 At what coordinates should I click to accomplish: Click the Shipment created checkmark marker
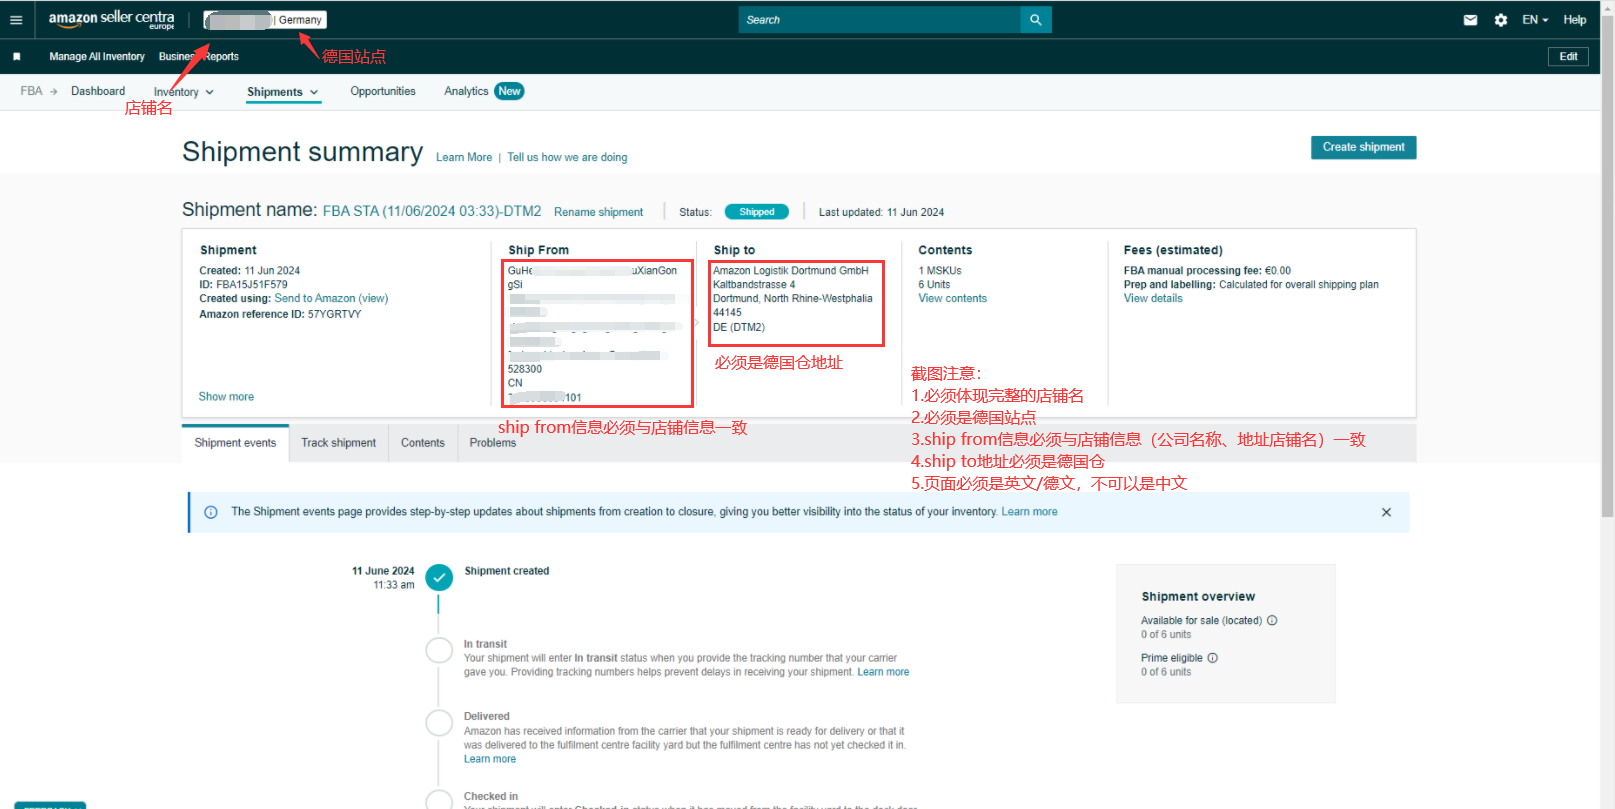coord(439,578)
